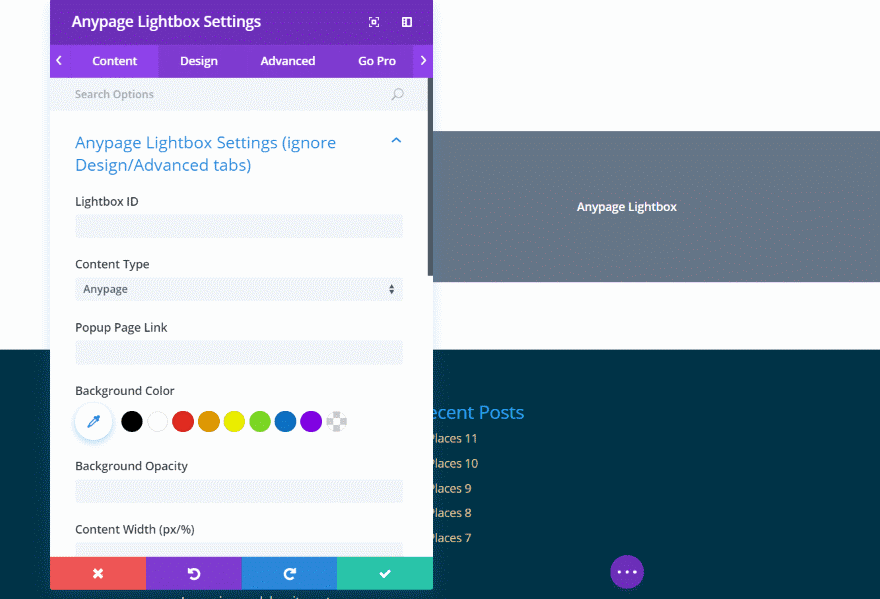Select the green color swatch
880x599 pixels.
point(260,421)
